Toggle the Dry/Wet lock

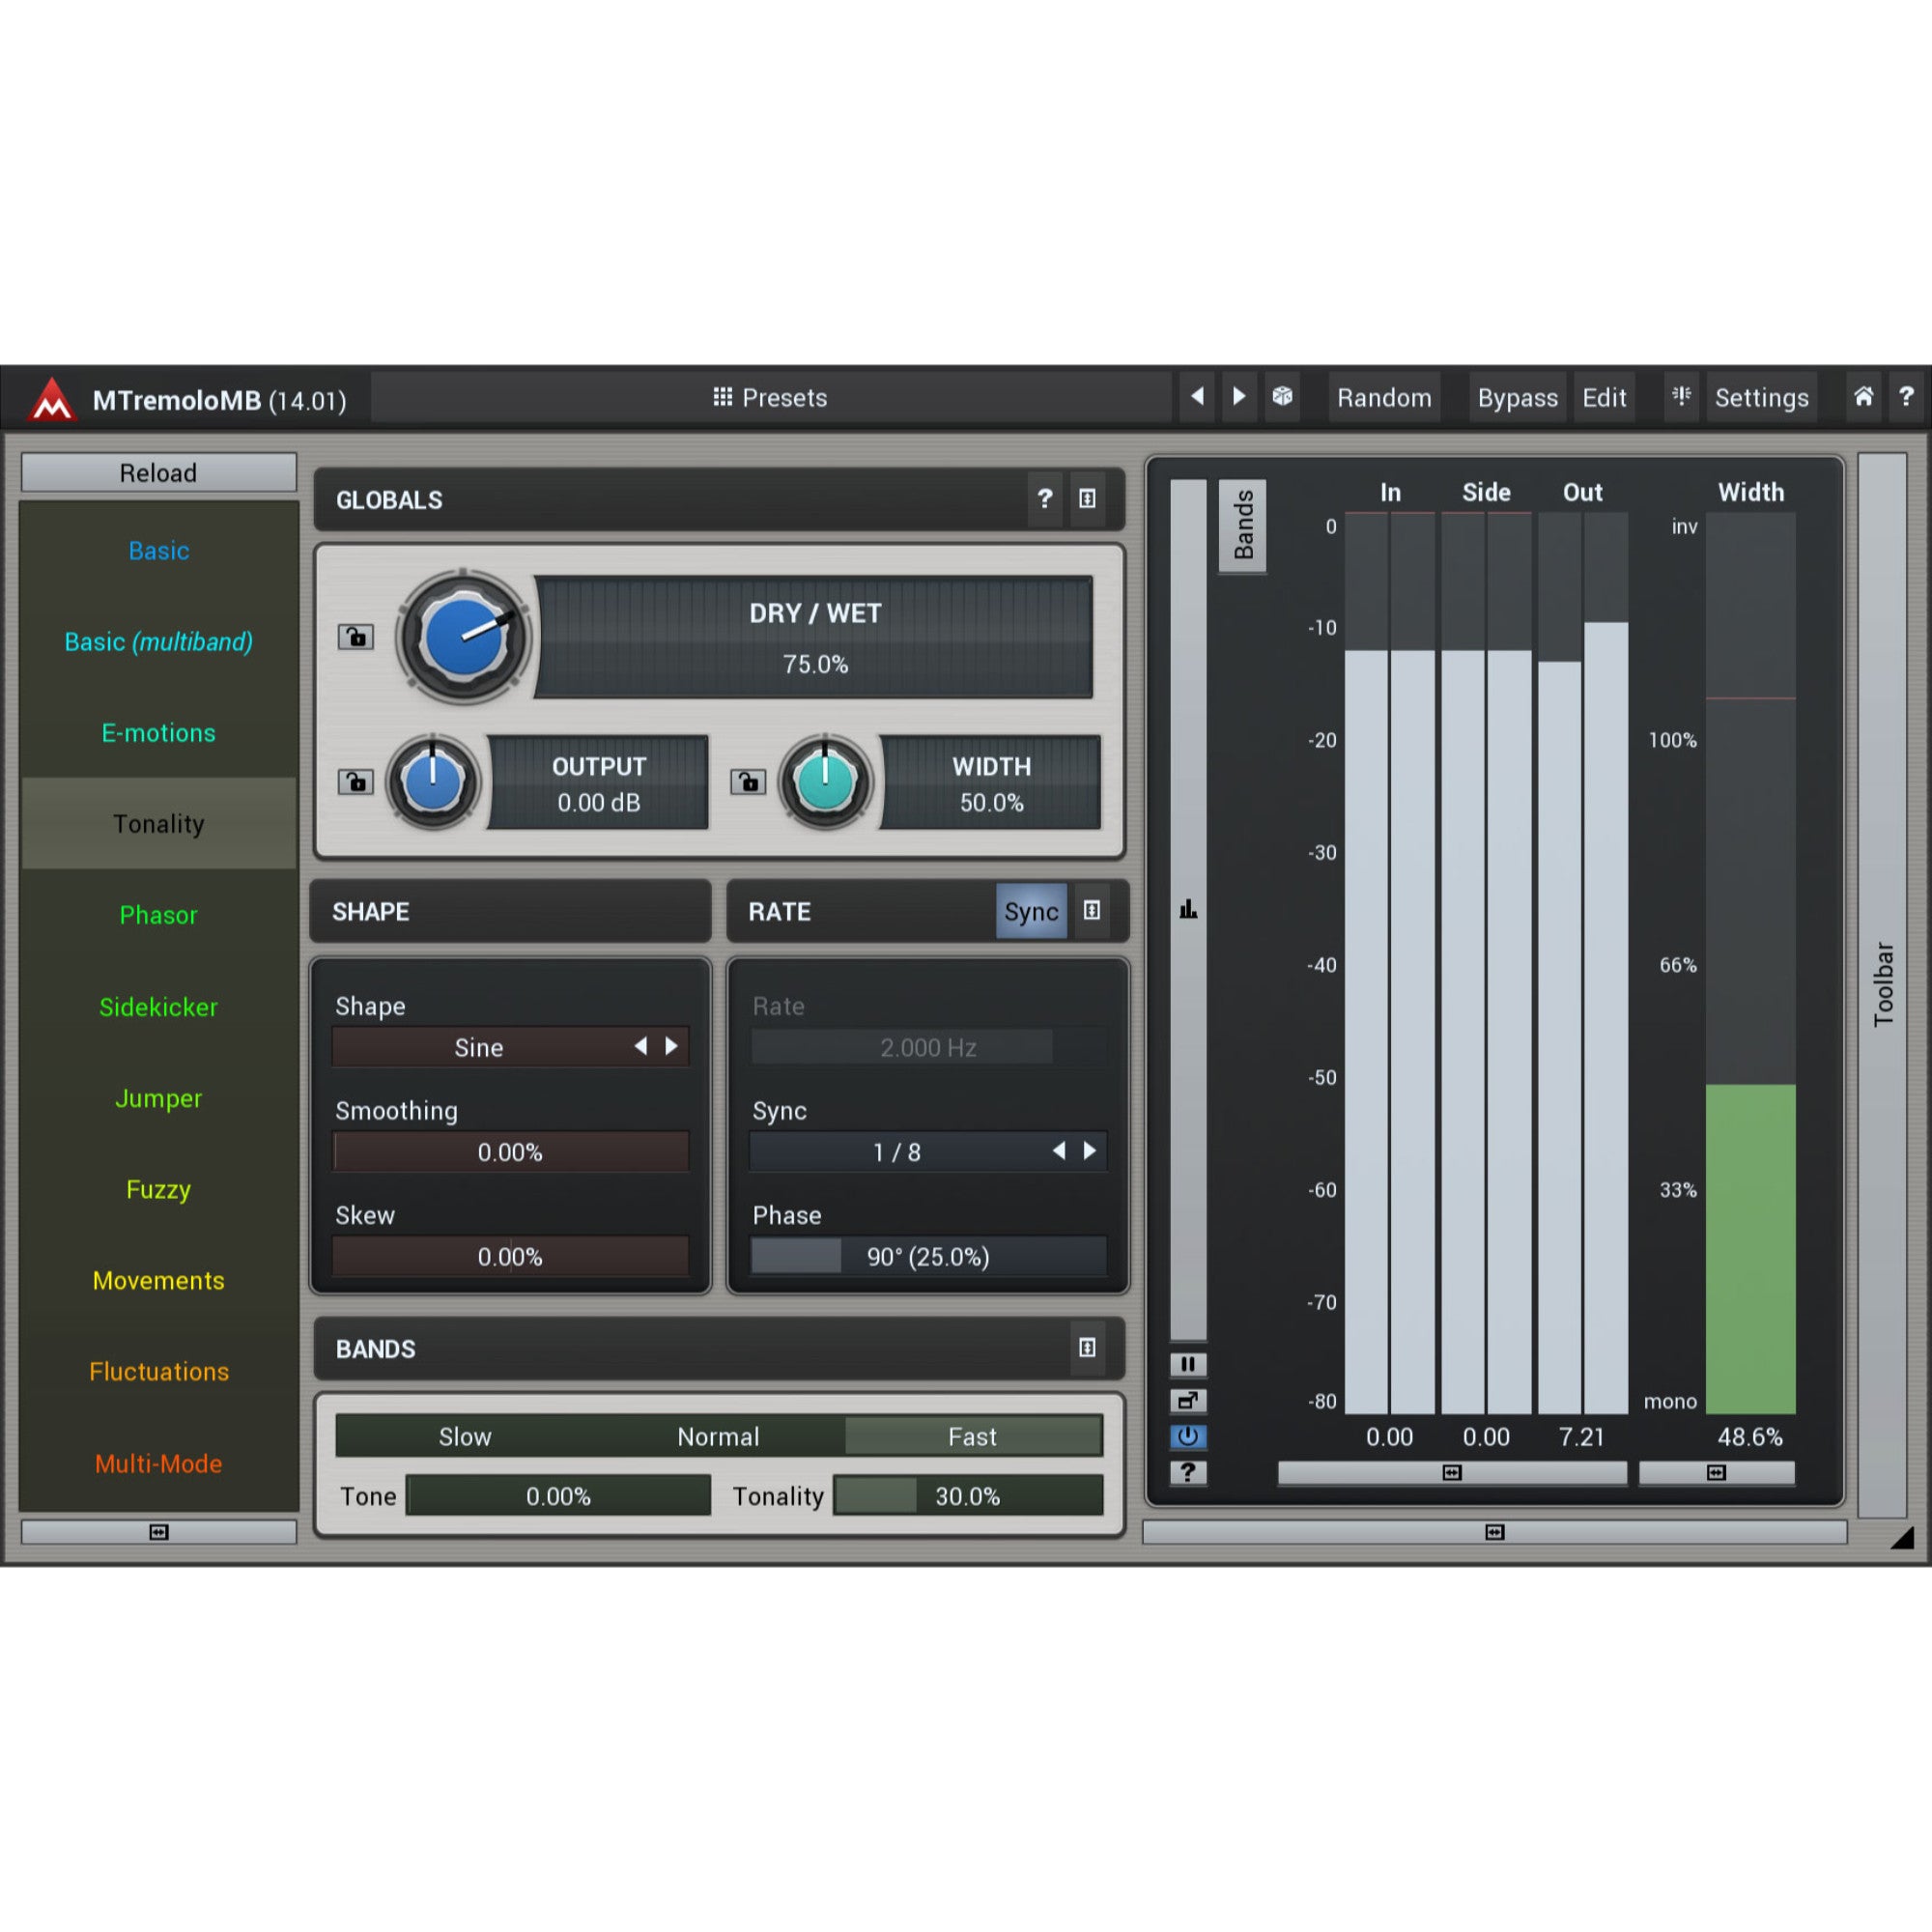click(x=356, y=637)
